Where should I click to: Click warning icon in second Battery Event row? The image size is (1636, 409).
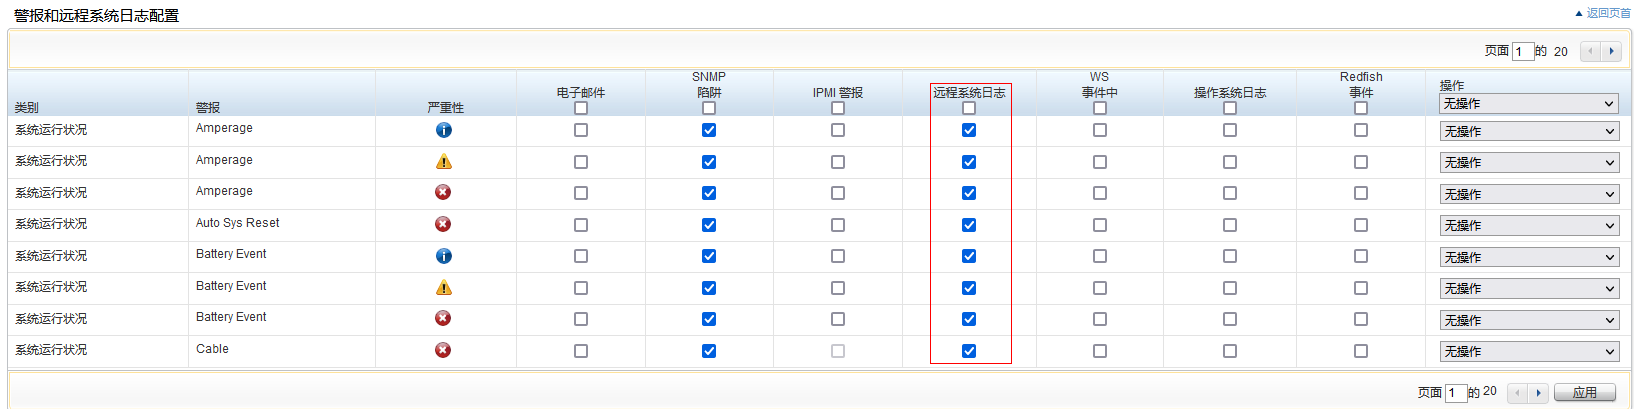pos(444,288)
